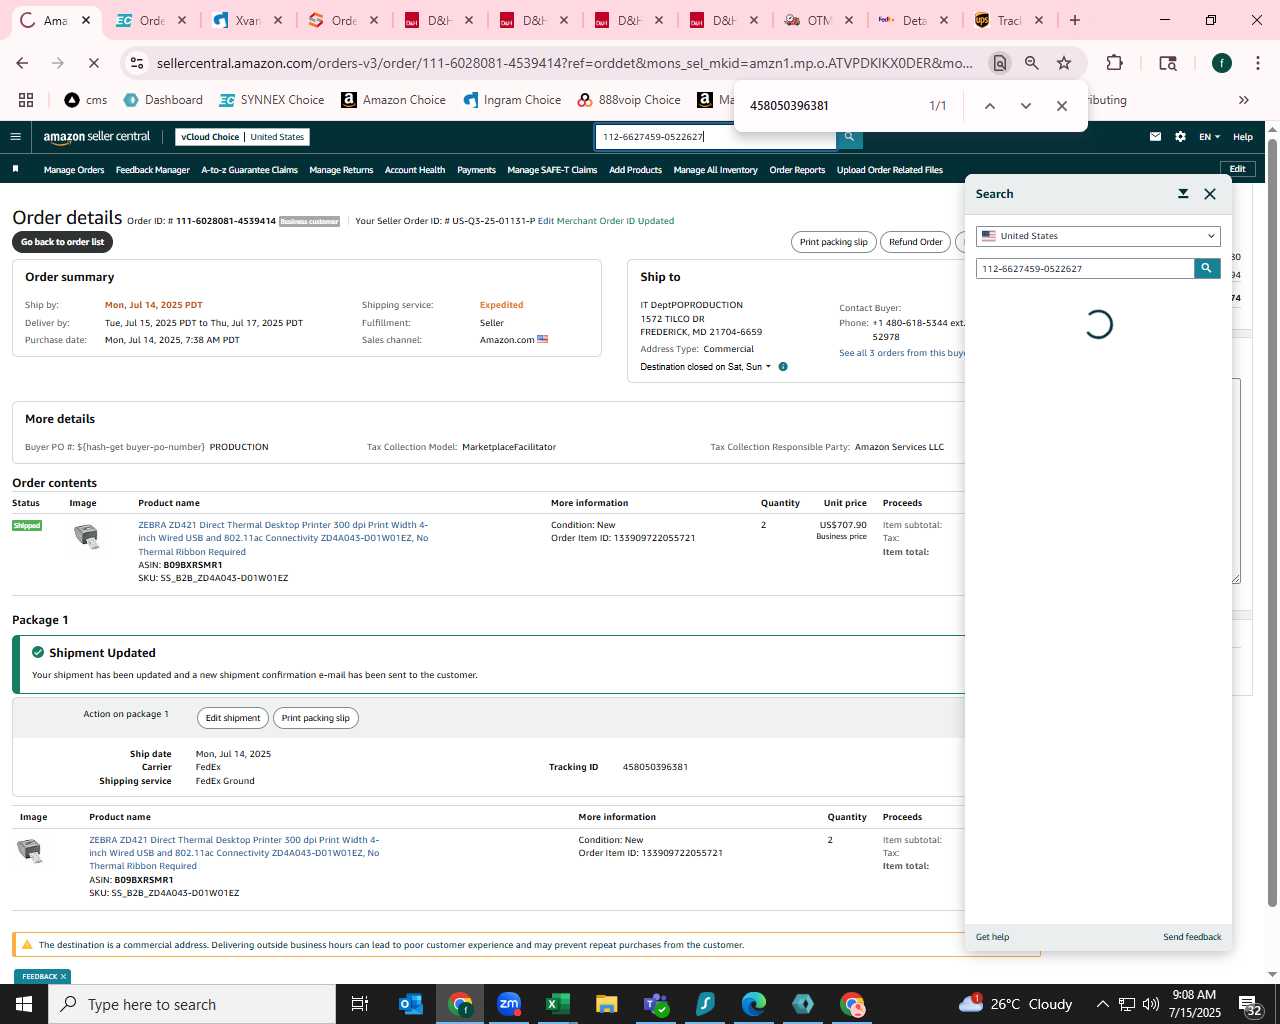Close the browser find bar
The width and height of the screenshot is (1280, 1024).
pos(1062,106)
